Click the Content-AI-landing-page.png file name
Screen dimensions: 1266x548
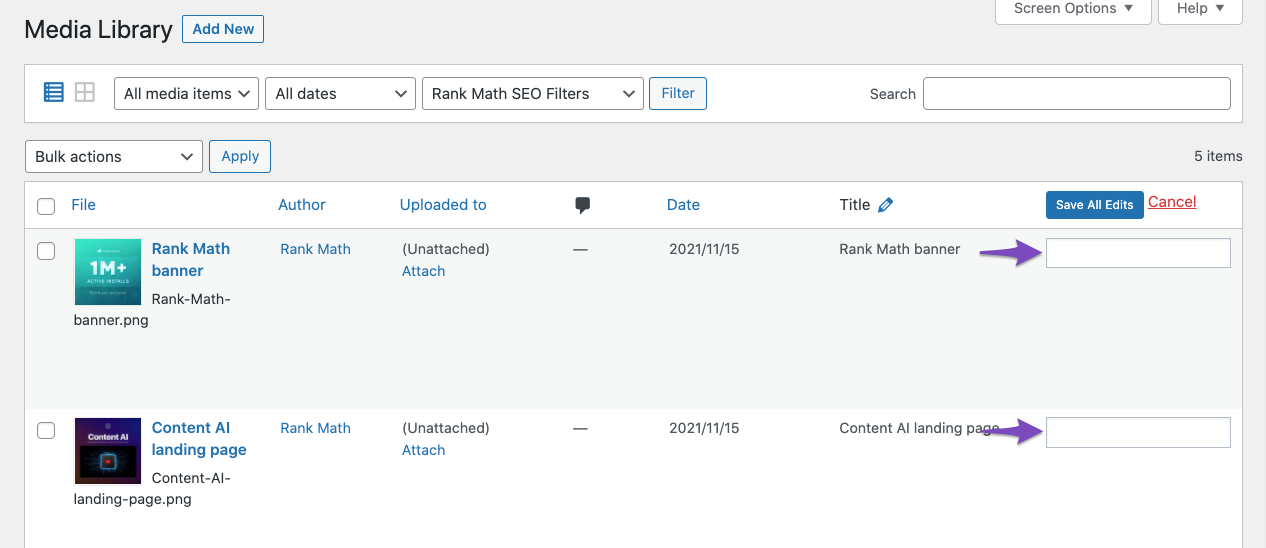tap(152, 488)
